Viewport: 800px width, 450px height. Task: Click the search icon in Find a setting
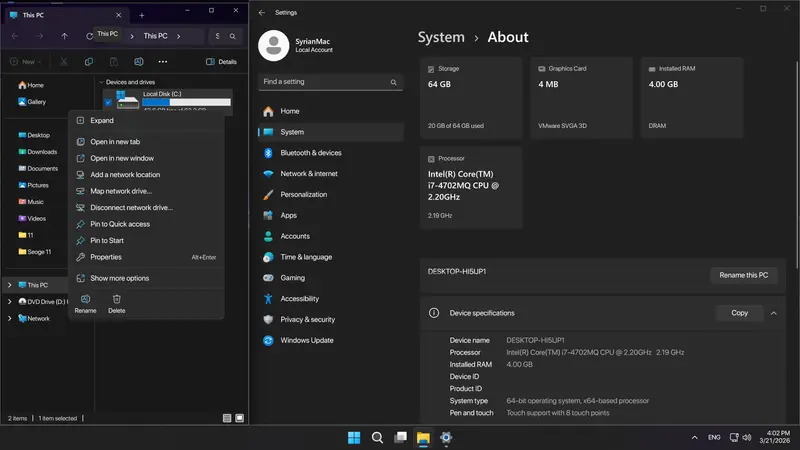(393, 82)
